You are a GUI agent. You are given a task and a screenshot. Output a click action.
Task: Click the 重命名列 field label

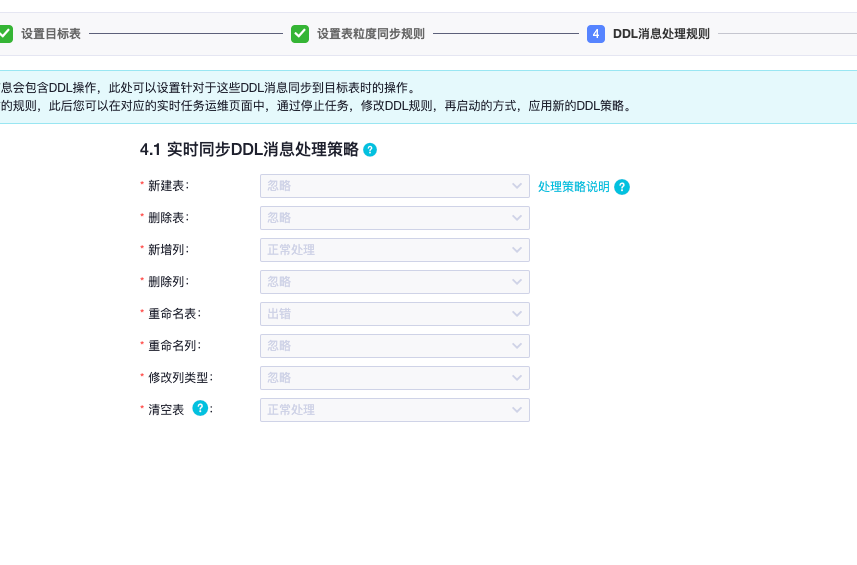[x=174, y=346]
